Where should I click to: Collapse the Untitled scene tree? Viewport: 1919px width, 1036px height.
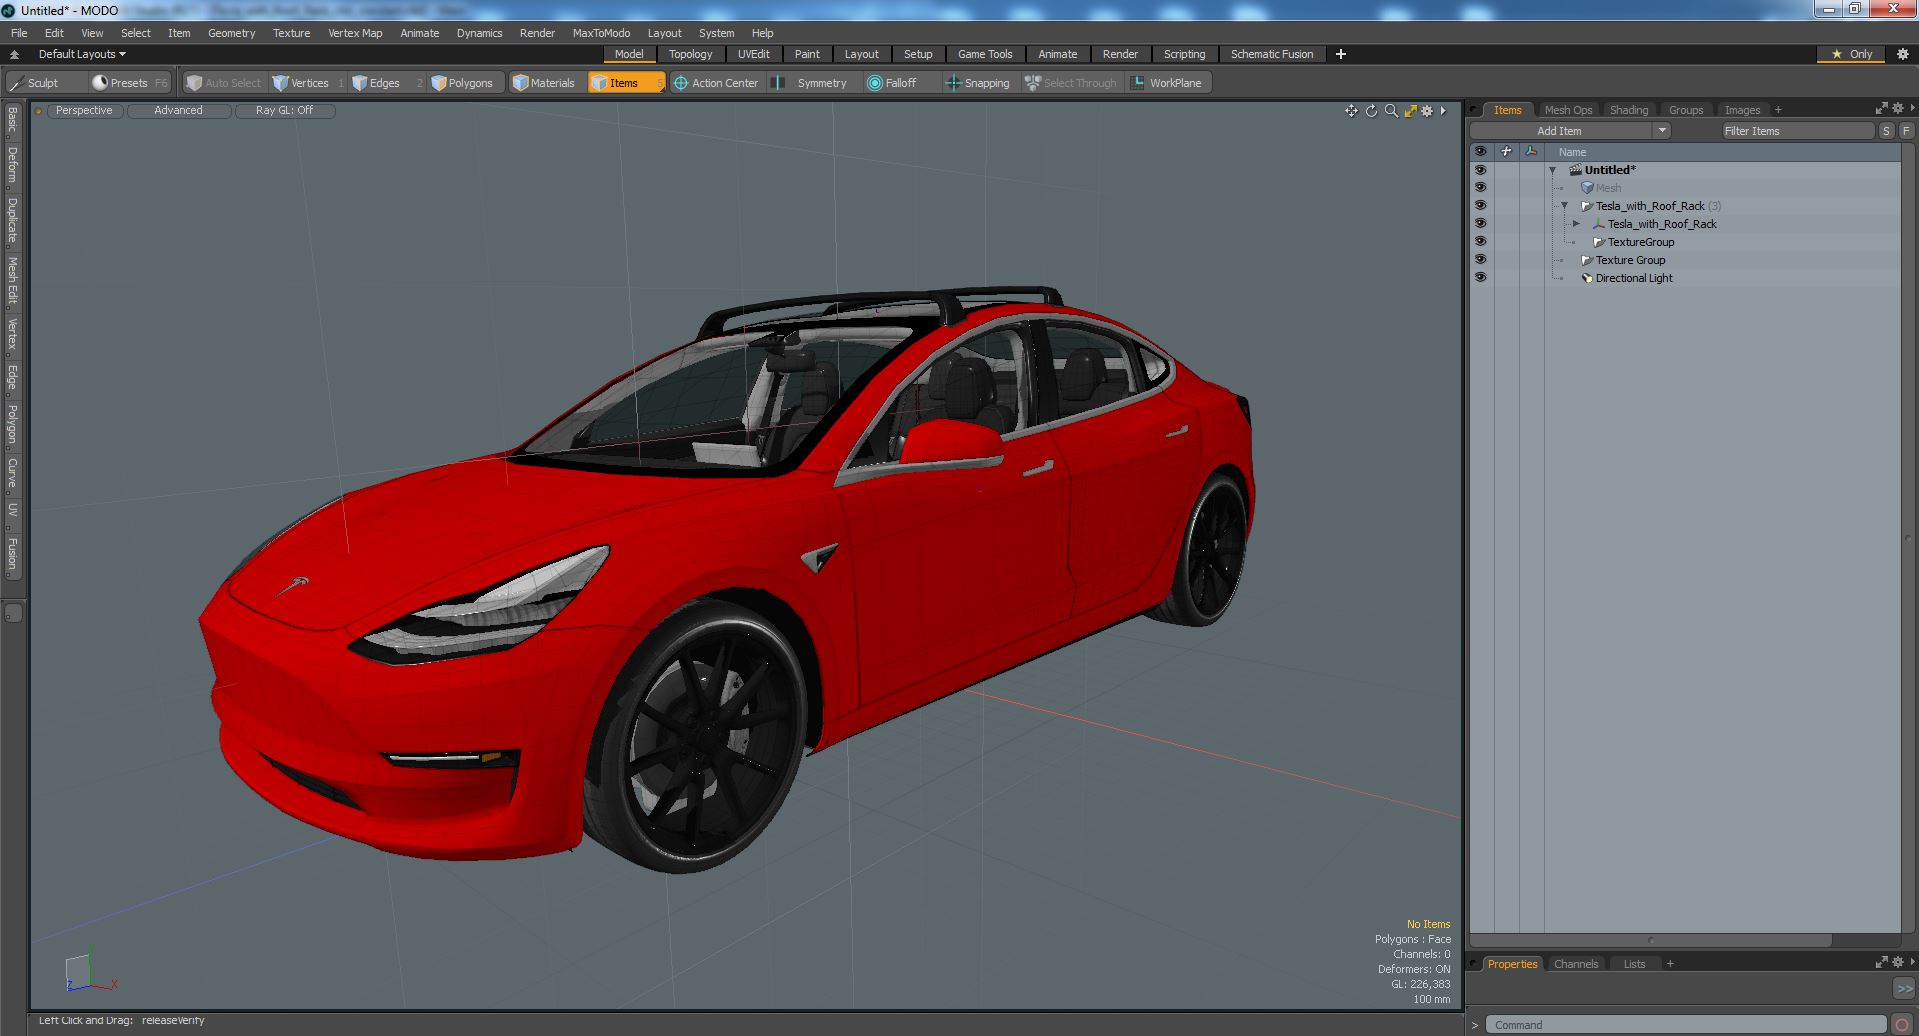[1553, 170]
